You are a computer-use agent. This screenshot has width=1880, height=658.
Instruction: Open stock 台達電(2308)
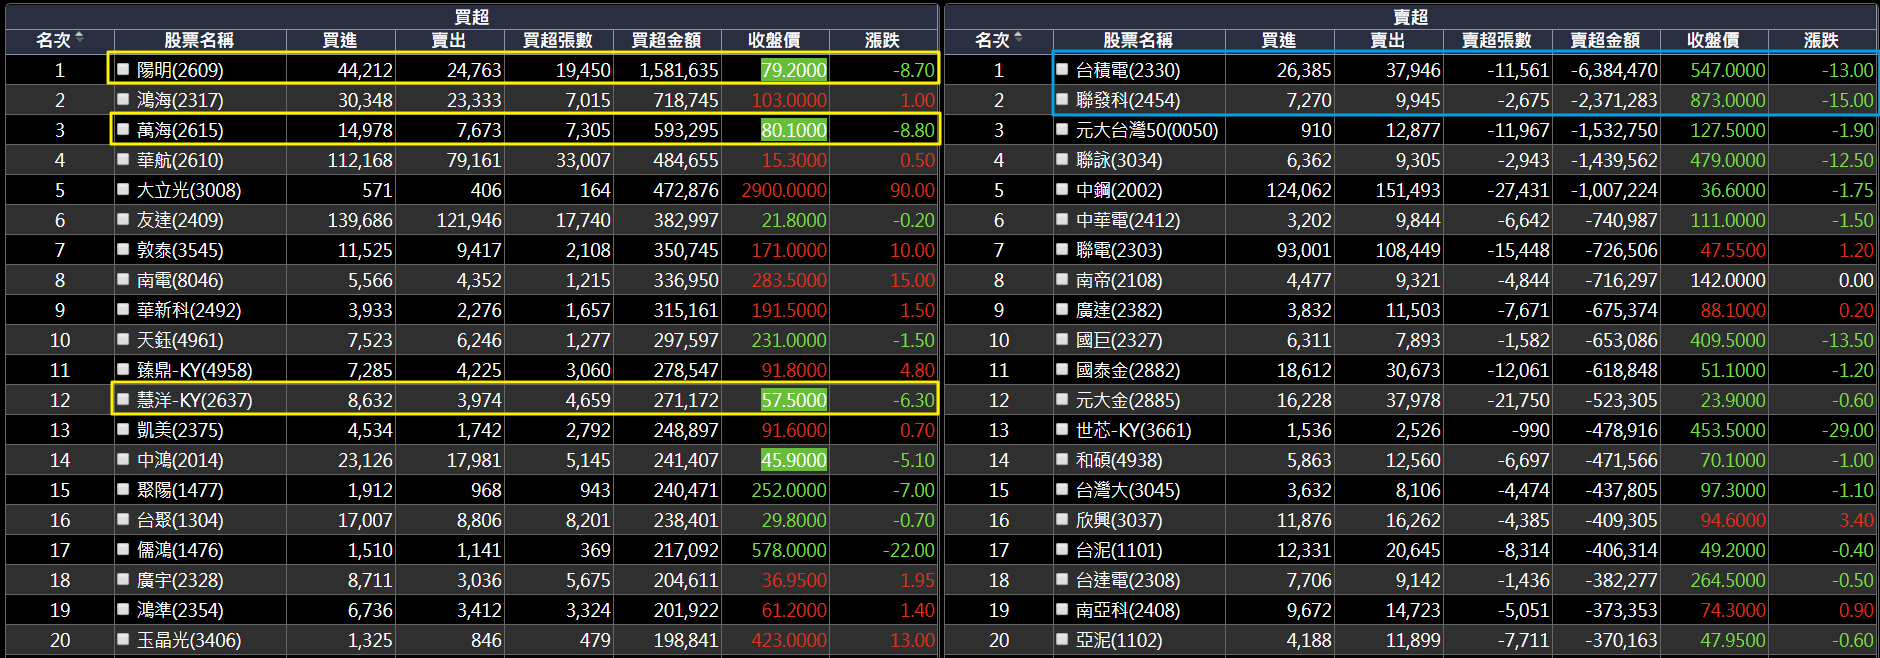pyautogui.click(x=1128, y=580)
